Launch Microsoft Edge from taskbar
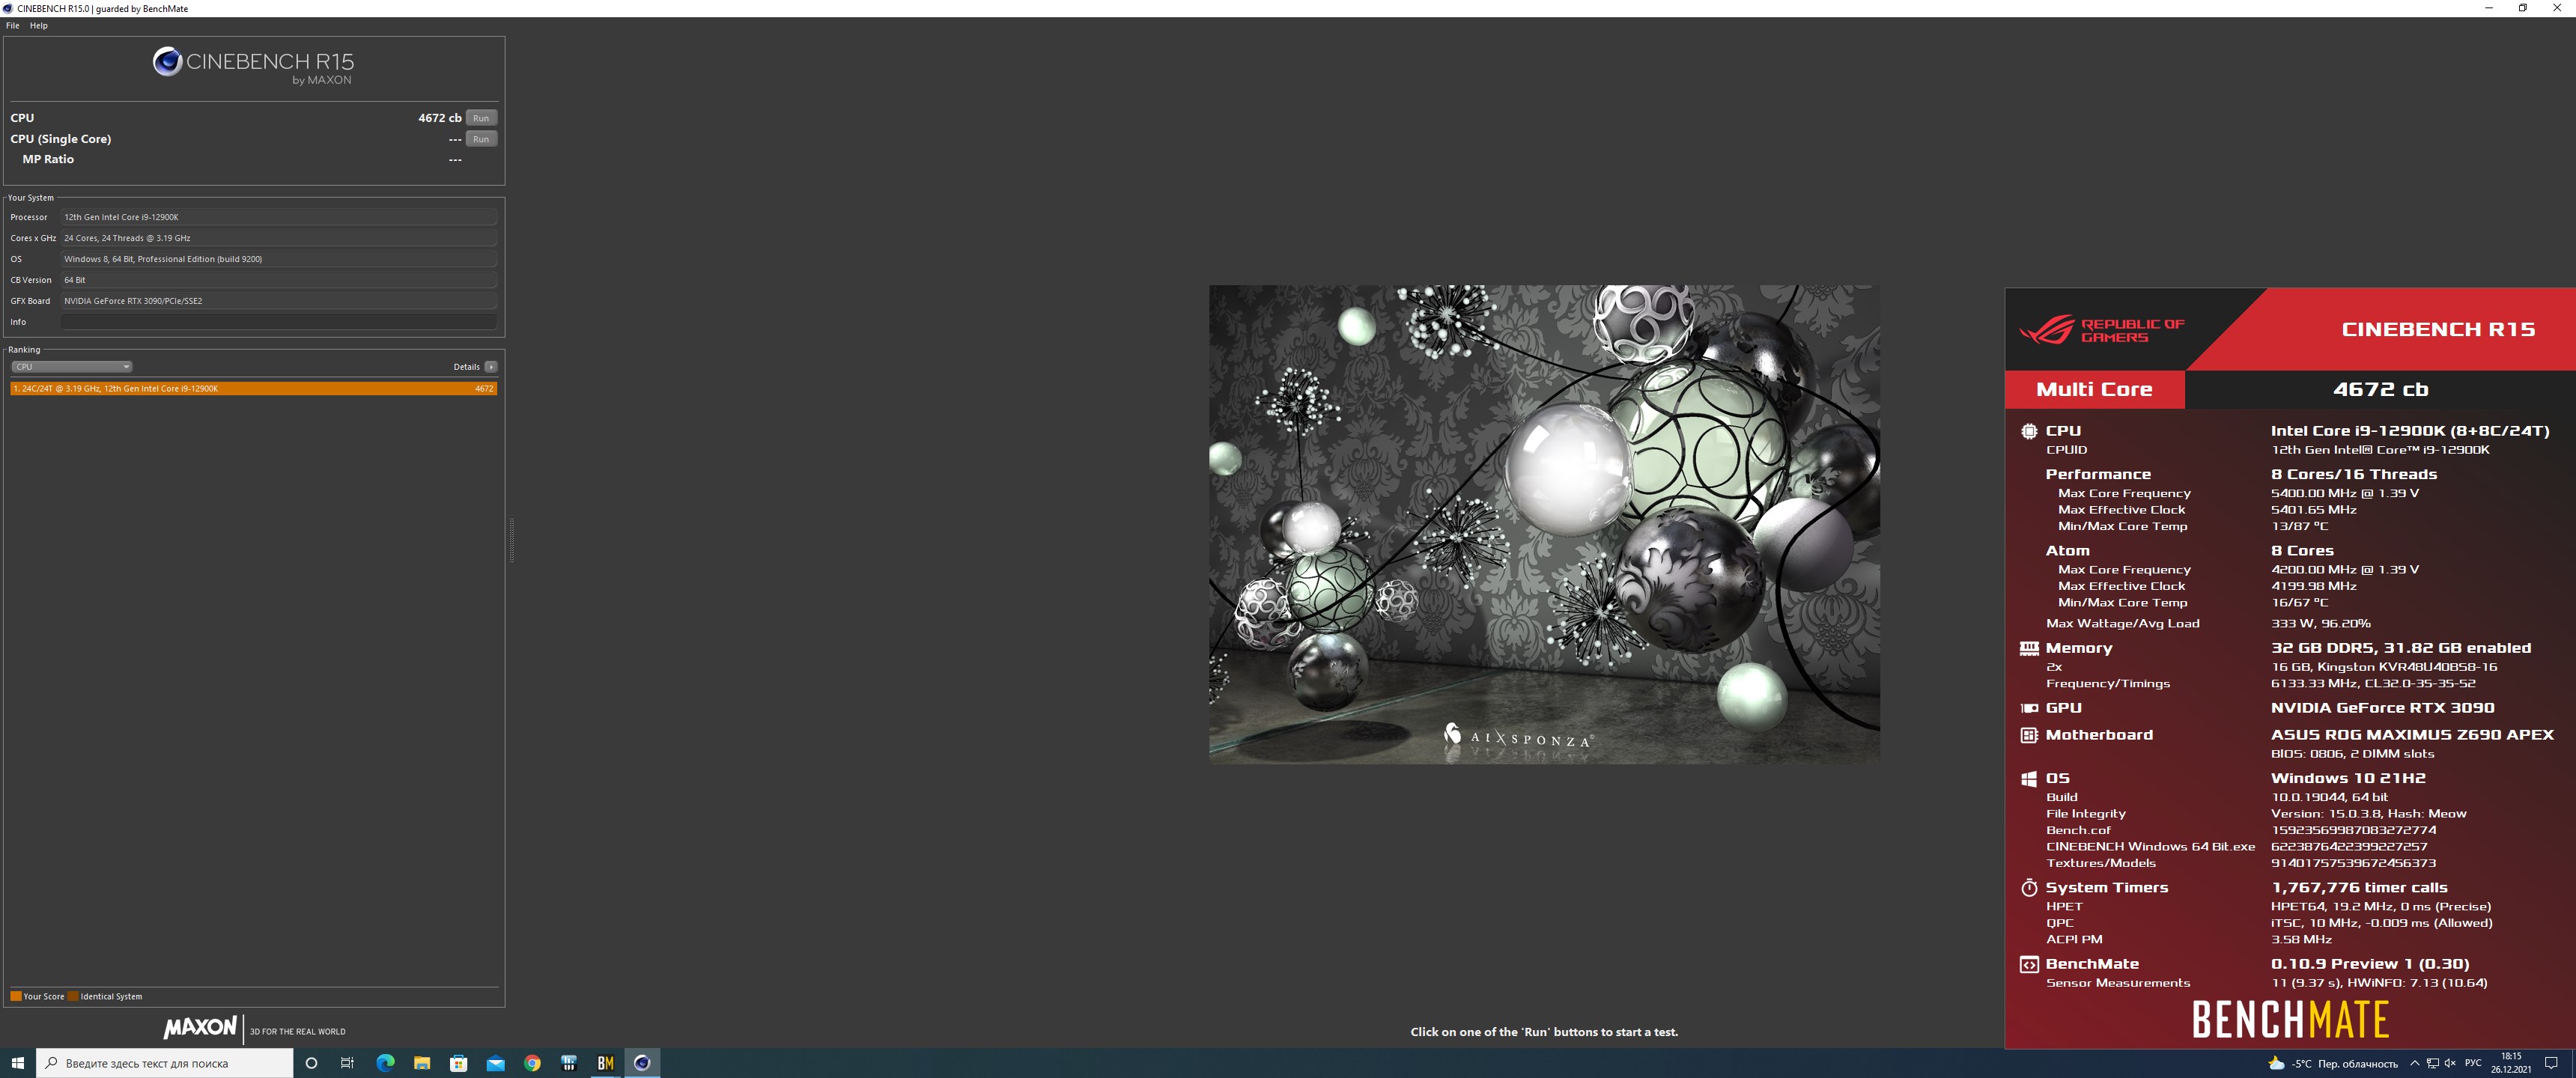The image size is (2576, 1078). [385, 1063]
